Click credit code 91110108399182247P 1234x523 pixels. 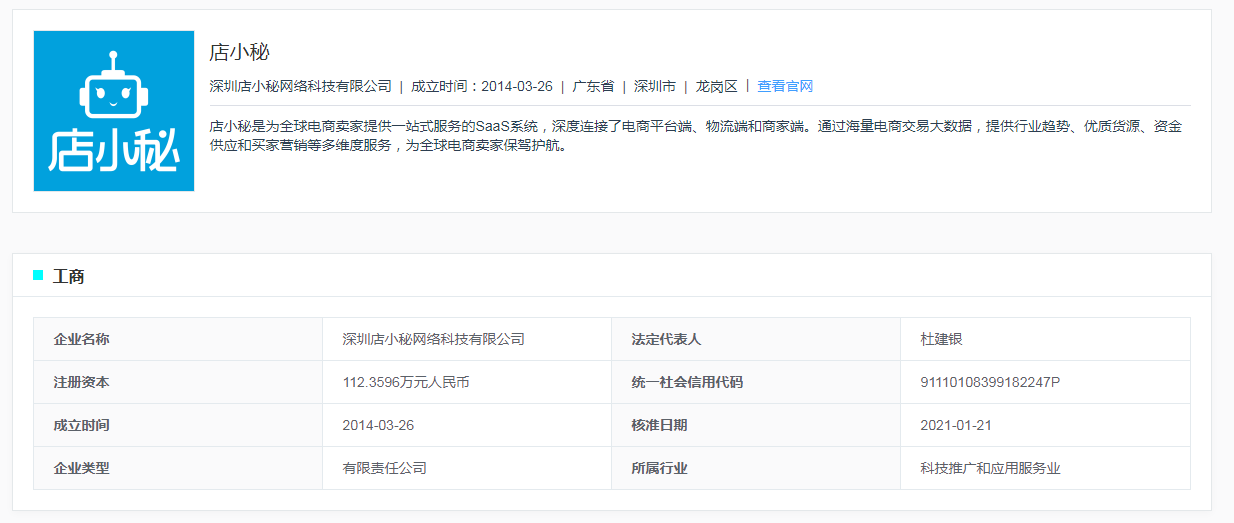coord(990,382)
